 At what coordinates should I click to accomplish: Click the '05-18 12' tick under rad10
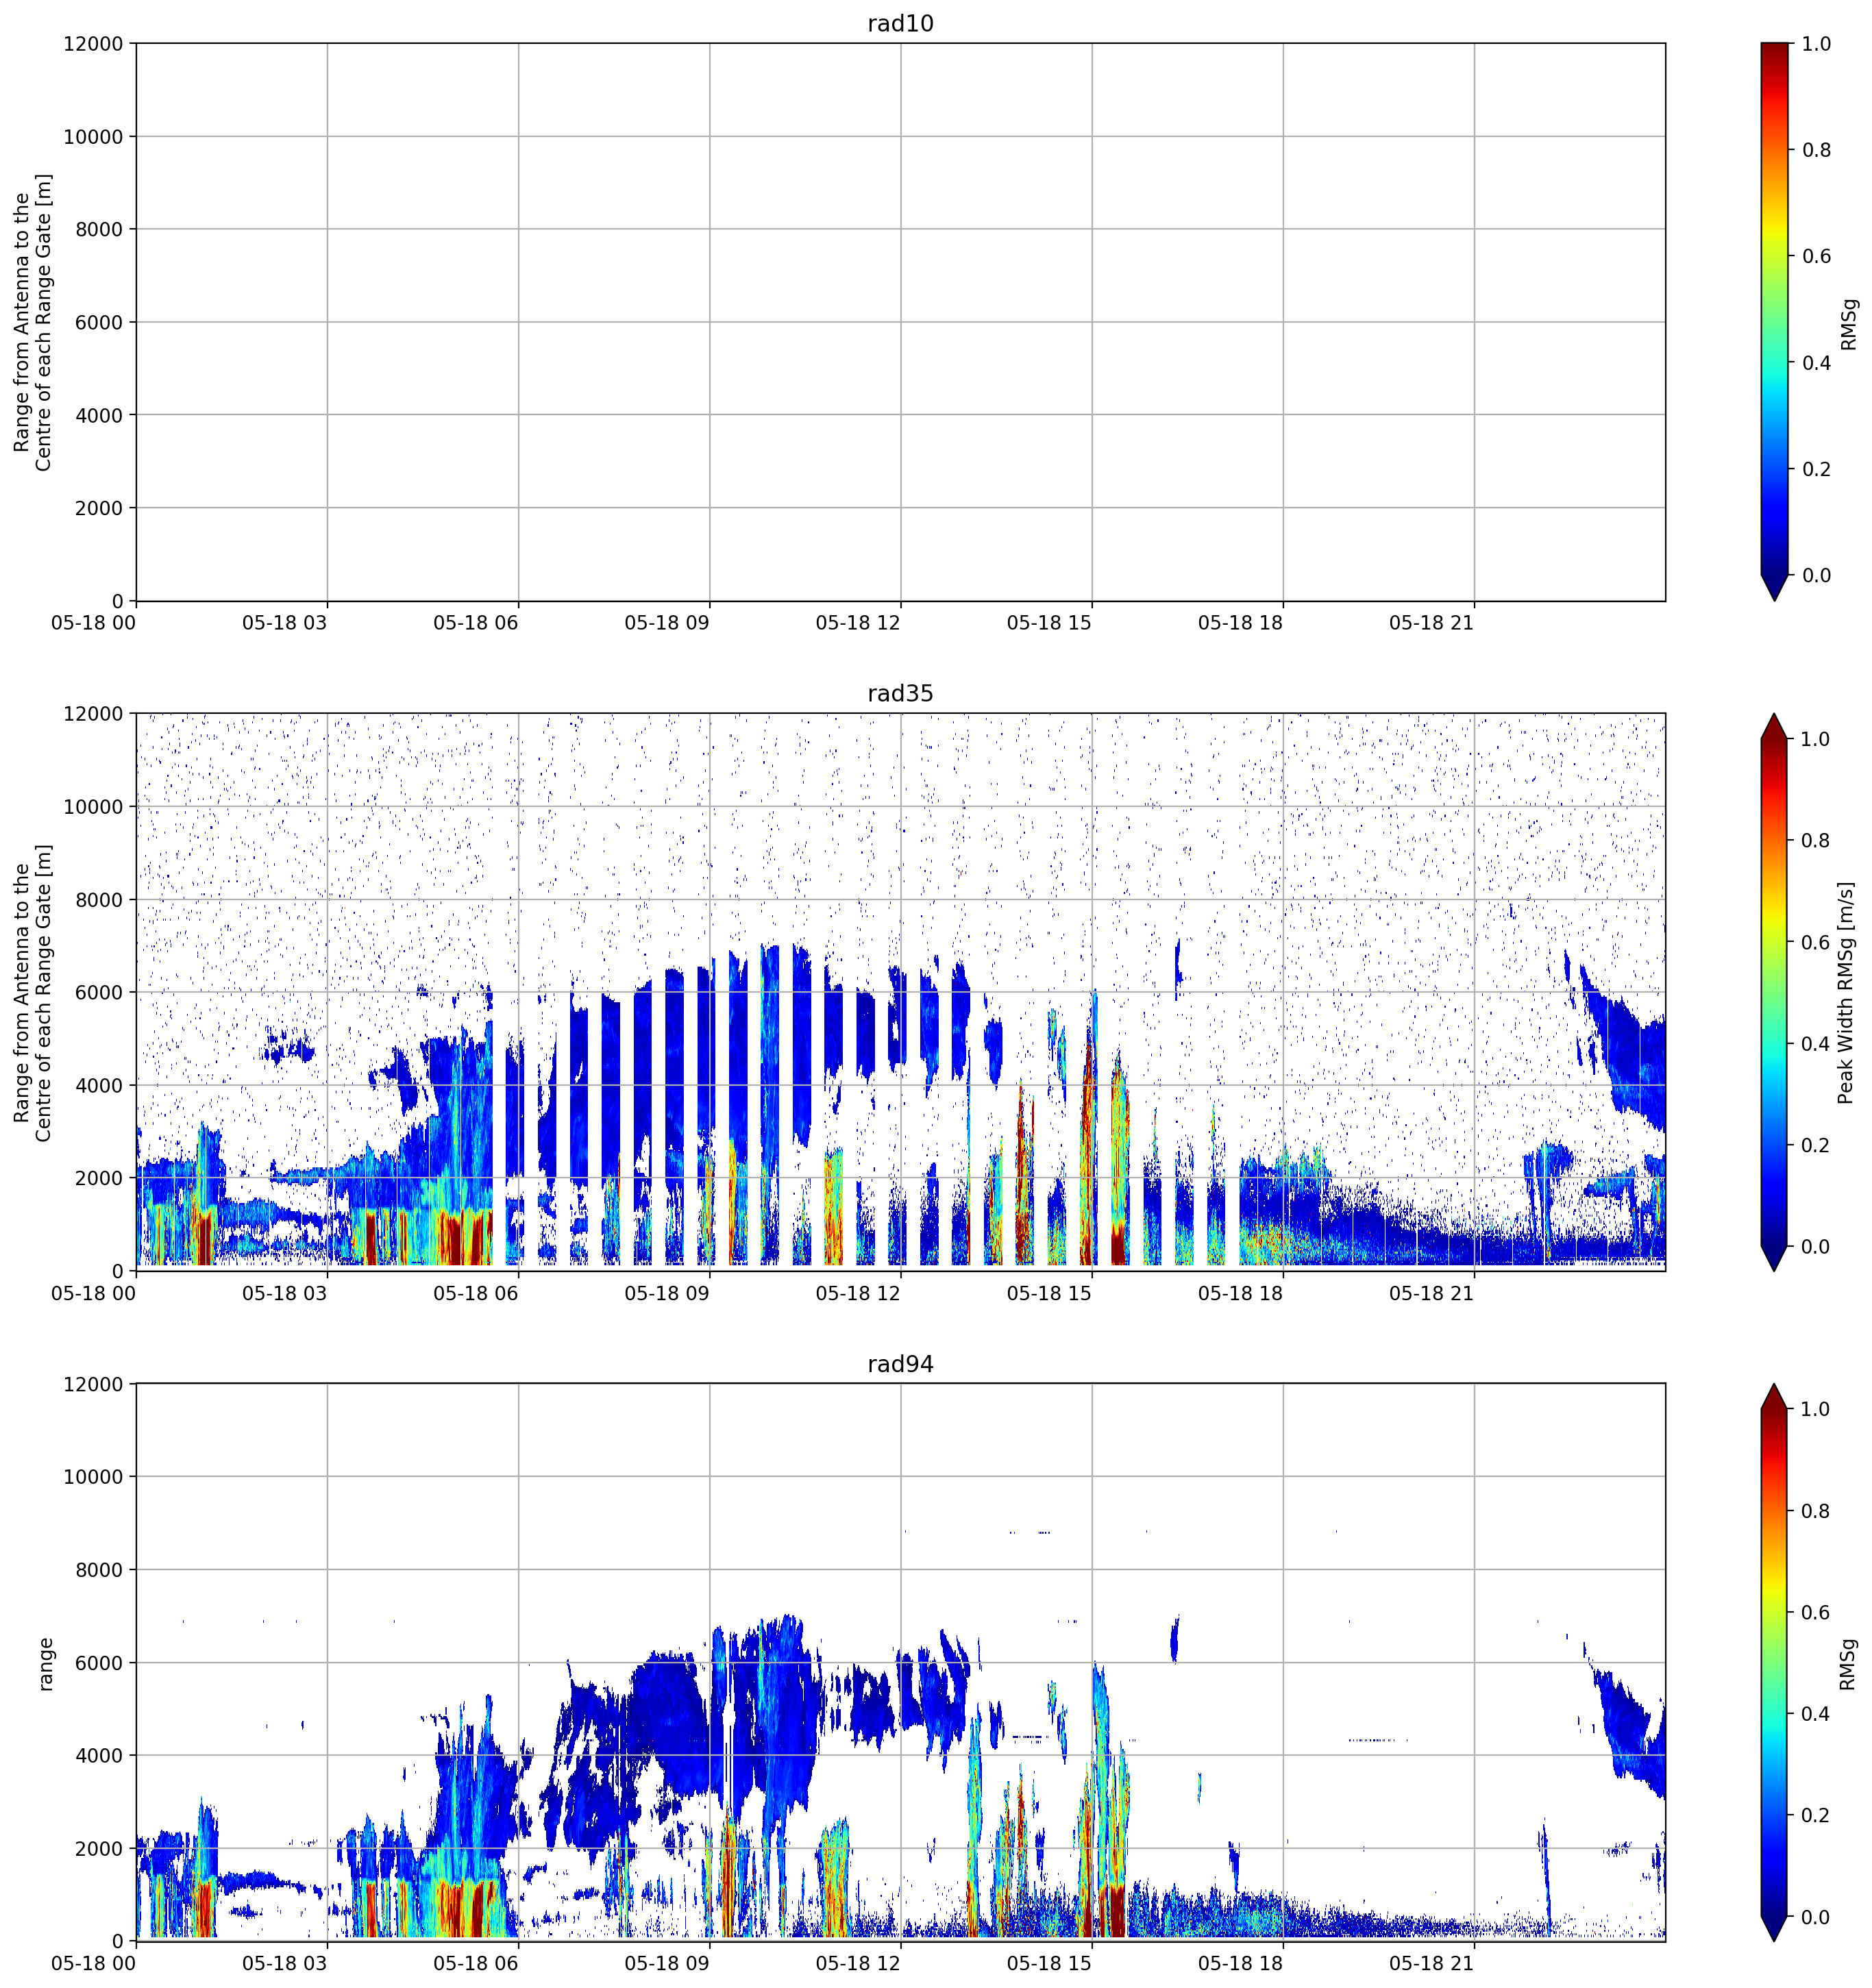858,623
